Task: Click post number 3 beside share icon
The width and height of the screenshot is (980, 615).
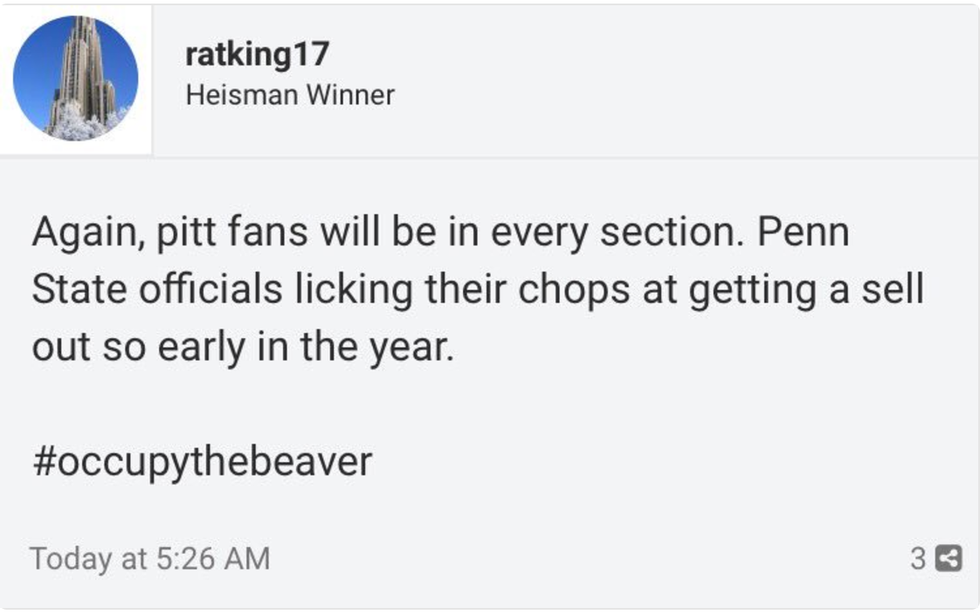Action: click(918, 559)
